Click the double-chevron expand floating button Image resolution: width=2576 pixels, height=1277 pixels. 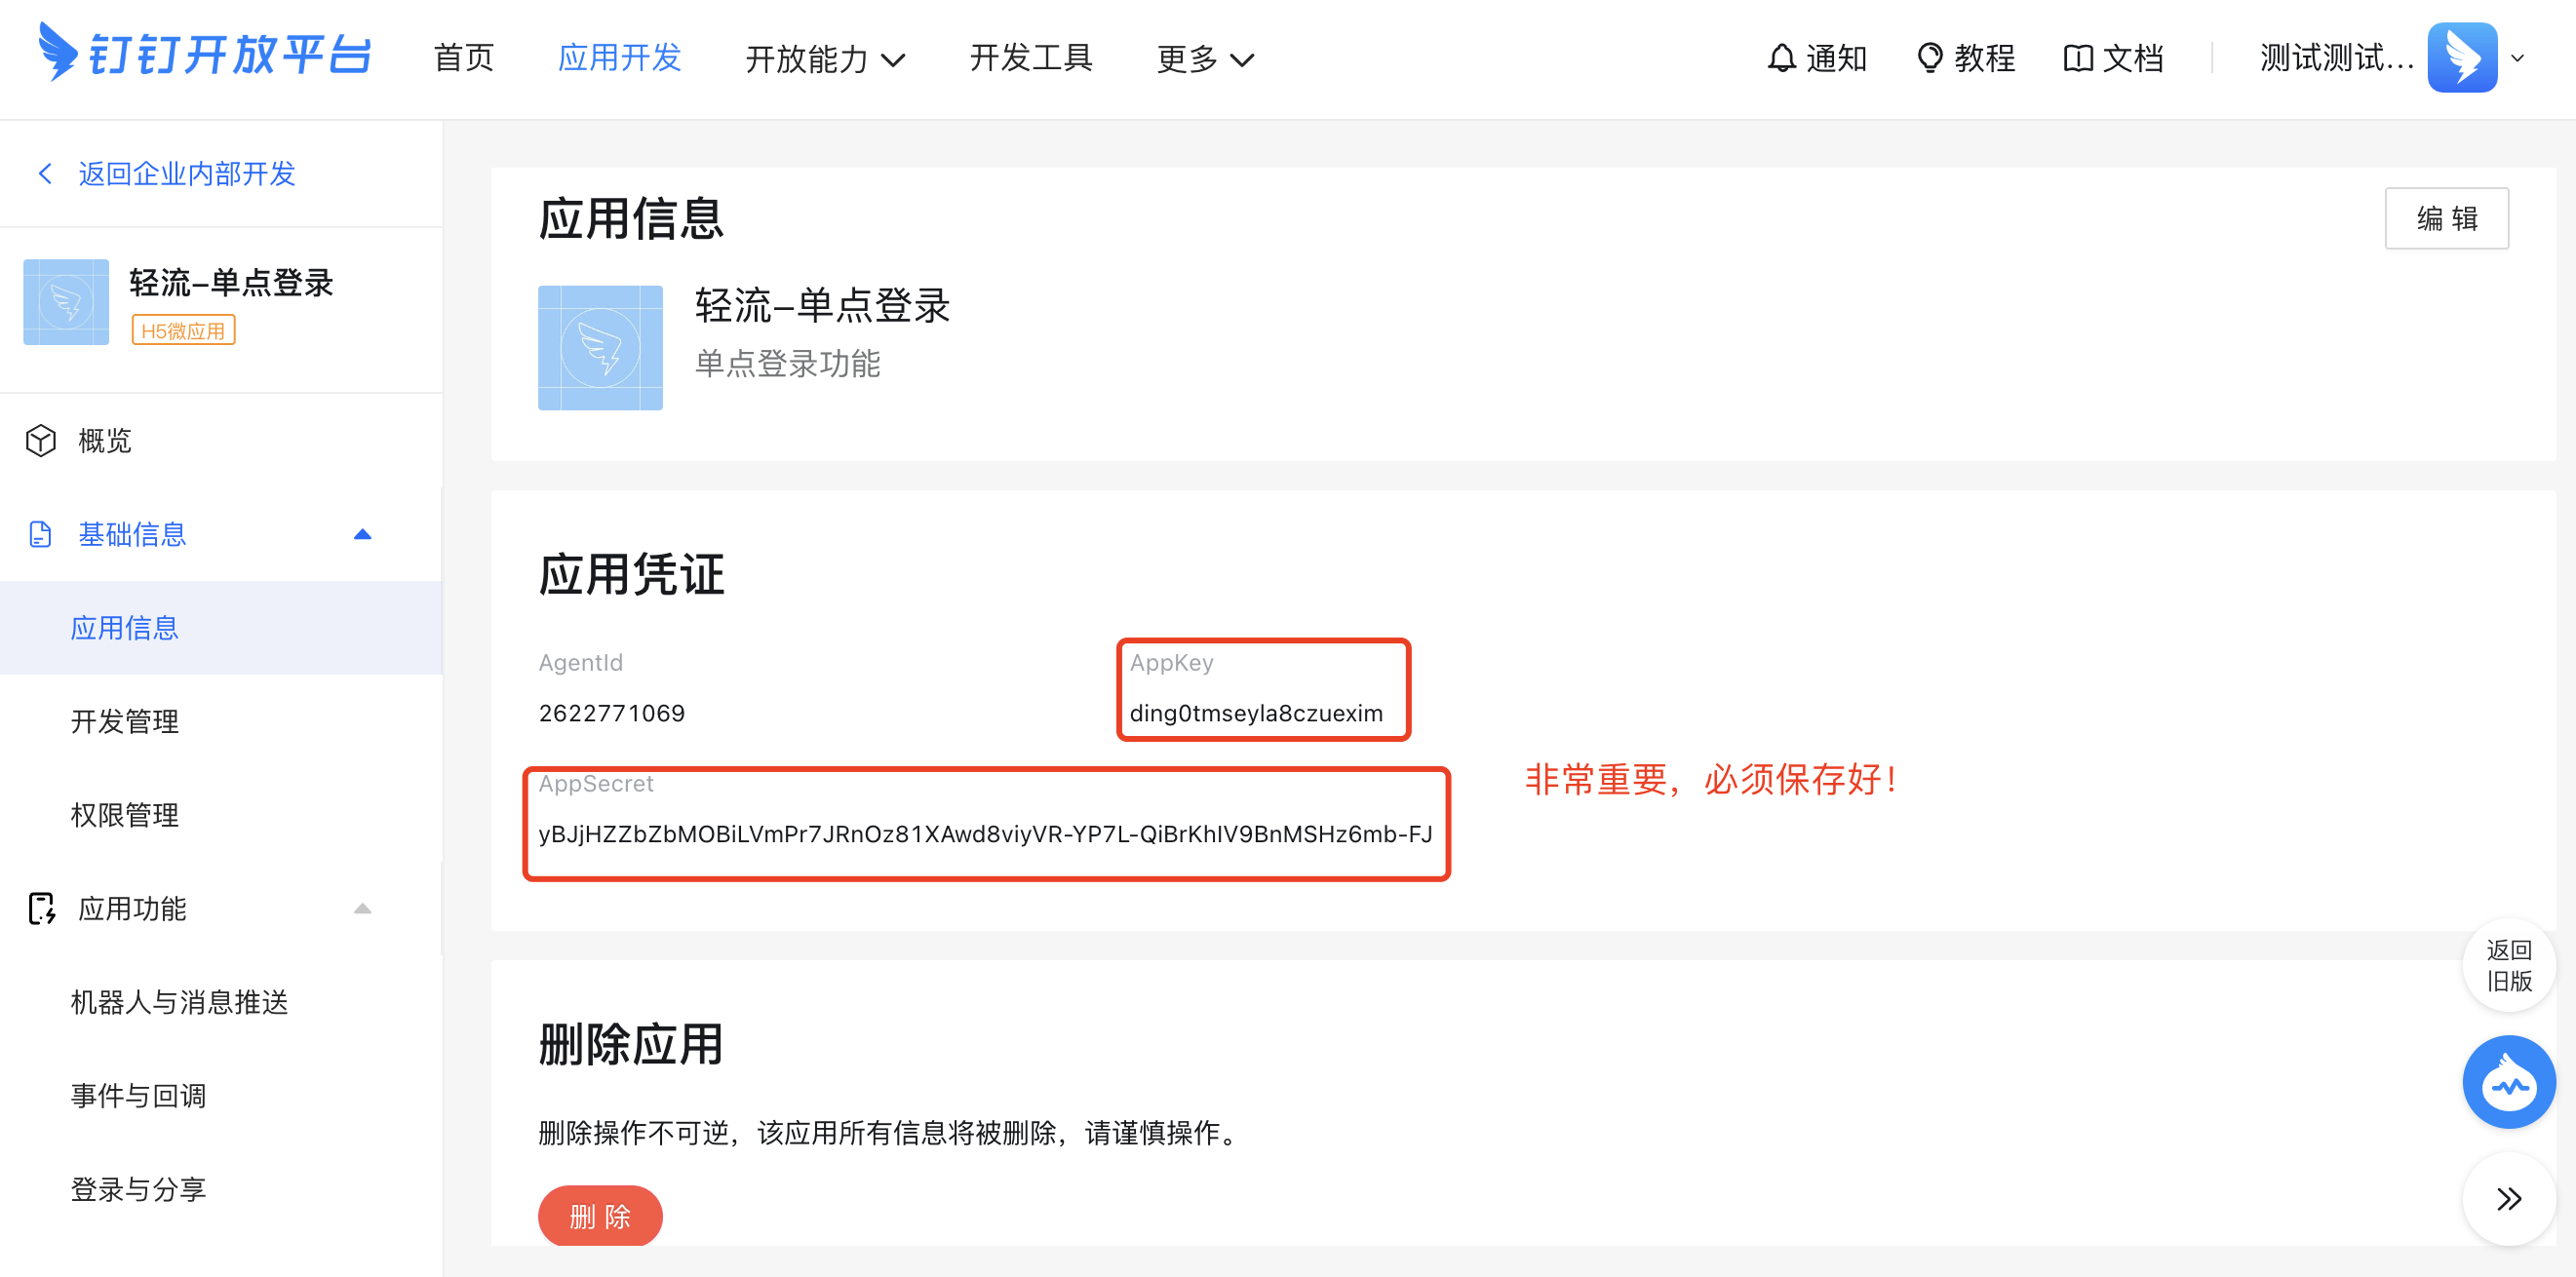pyautogui.click(x=2508, y=1199)
